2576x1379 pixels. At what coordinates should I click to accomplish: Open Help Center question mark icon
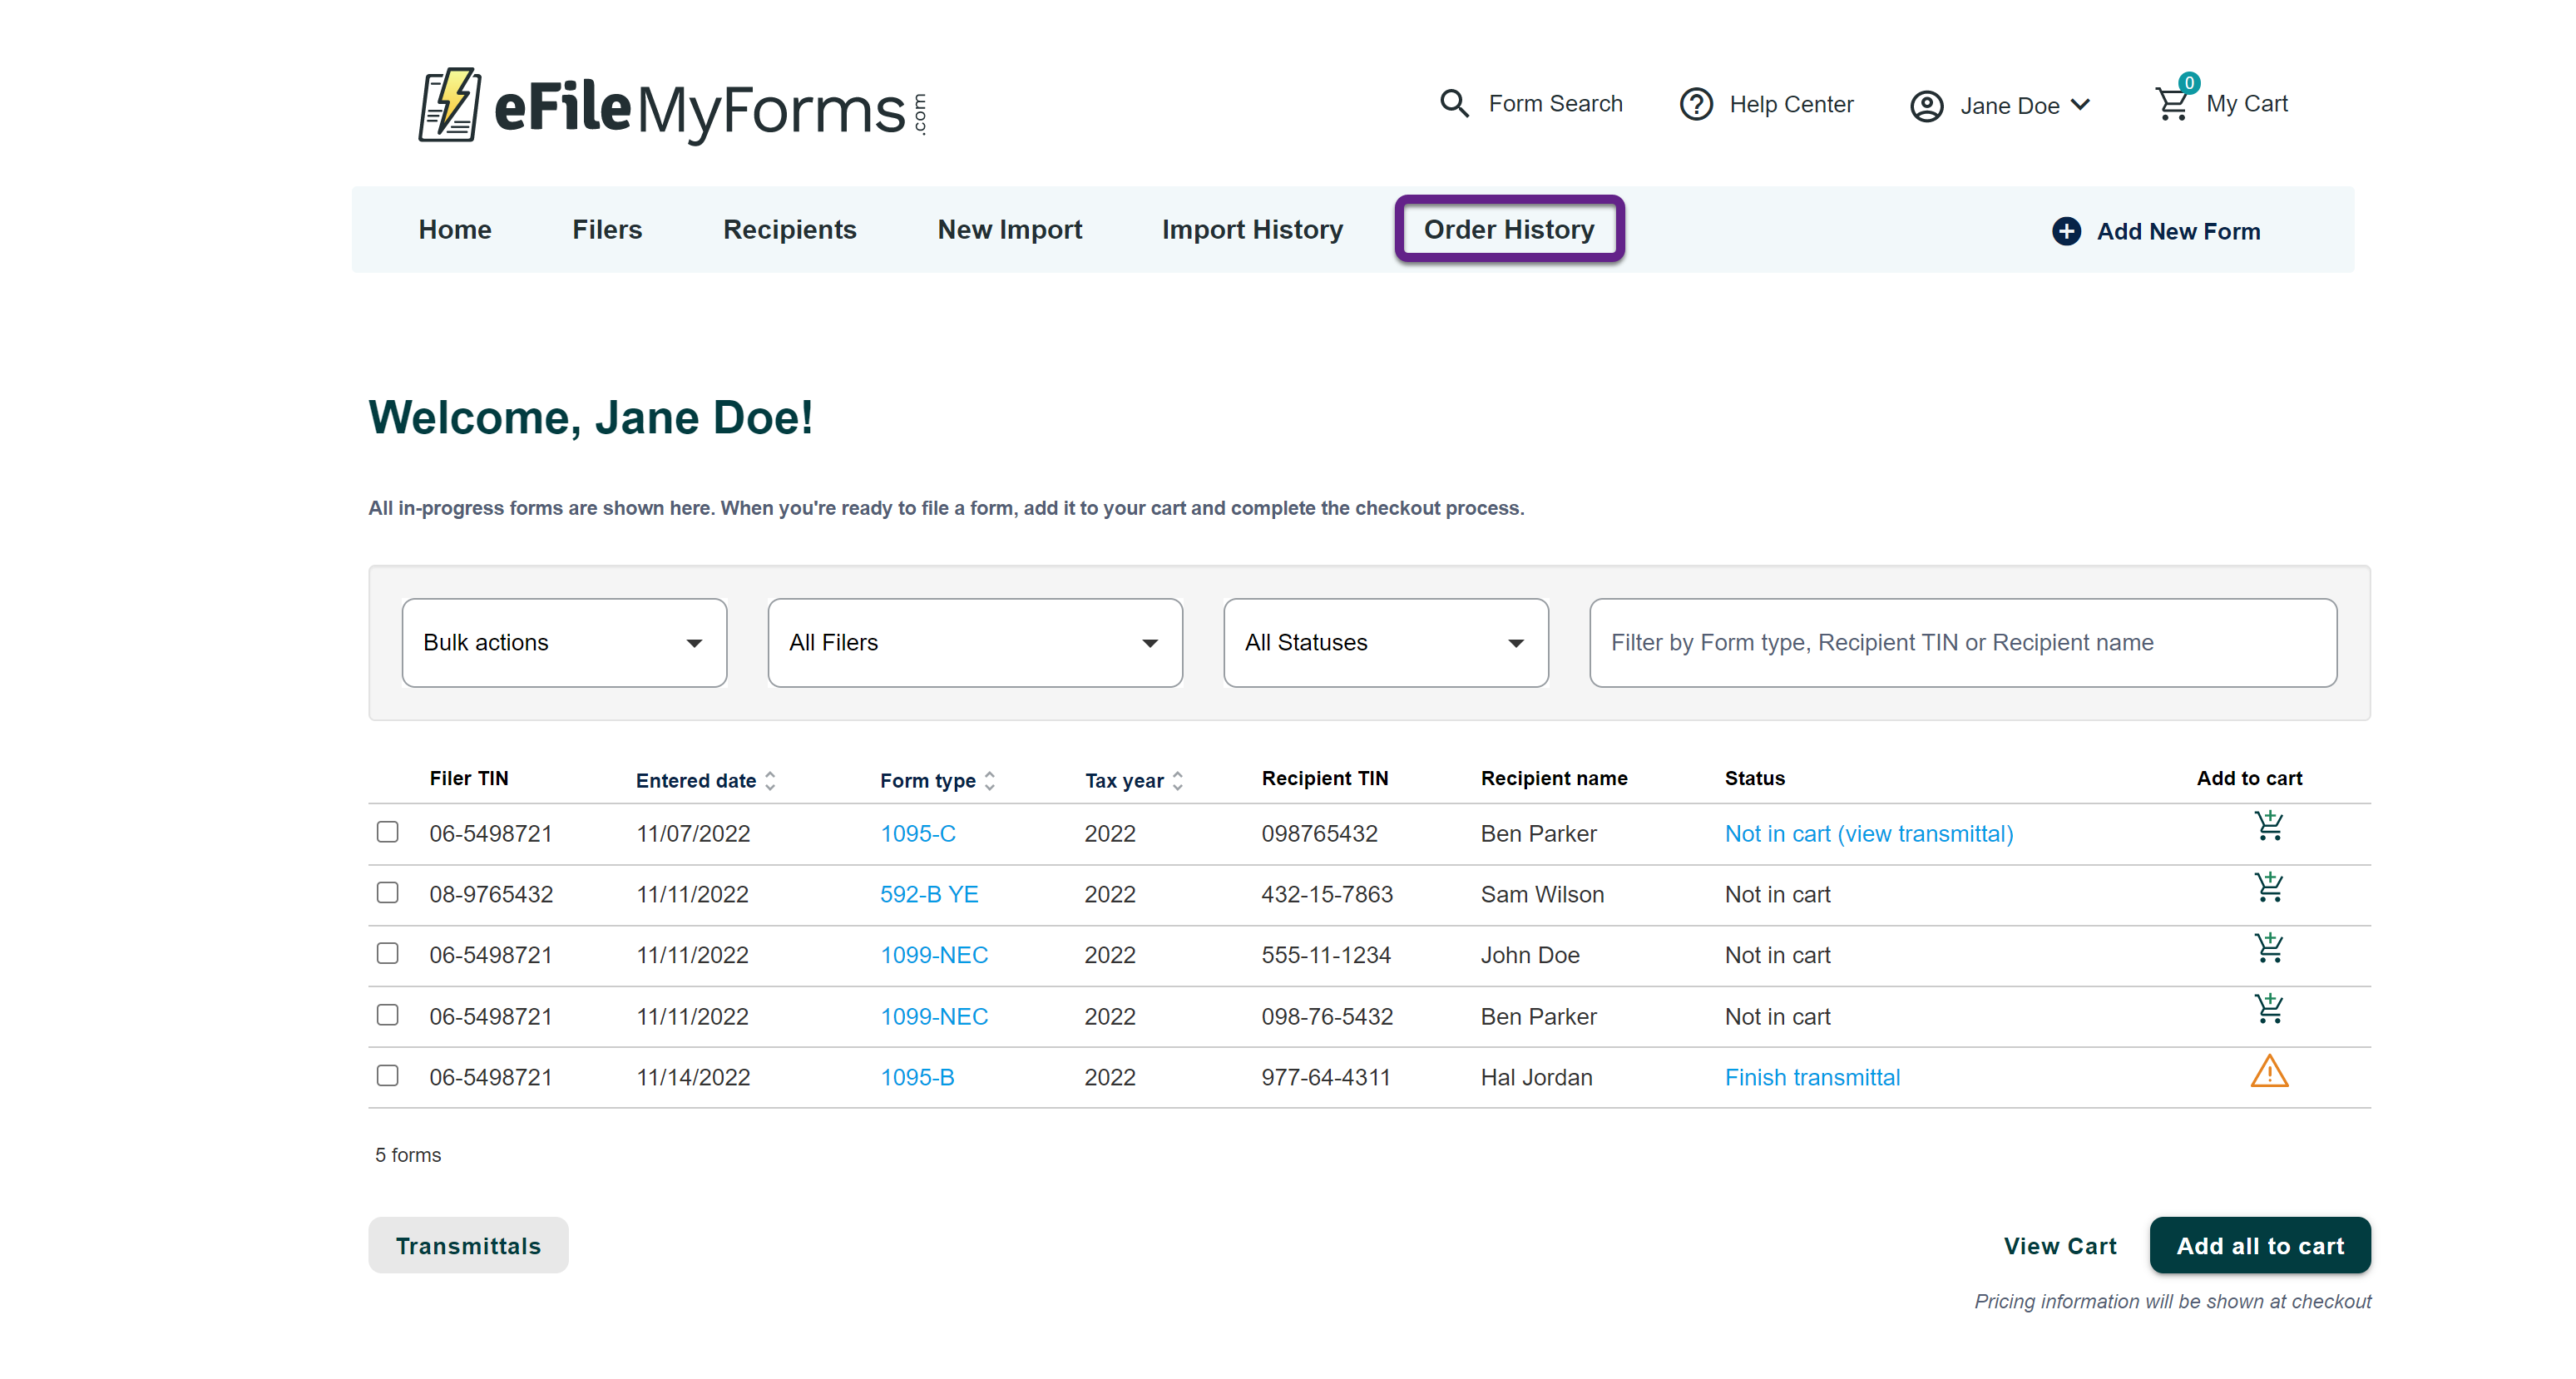1696,104
